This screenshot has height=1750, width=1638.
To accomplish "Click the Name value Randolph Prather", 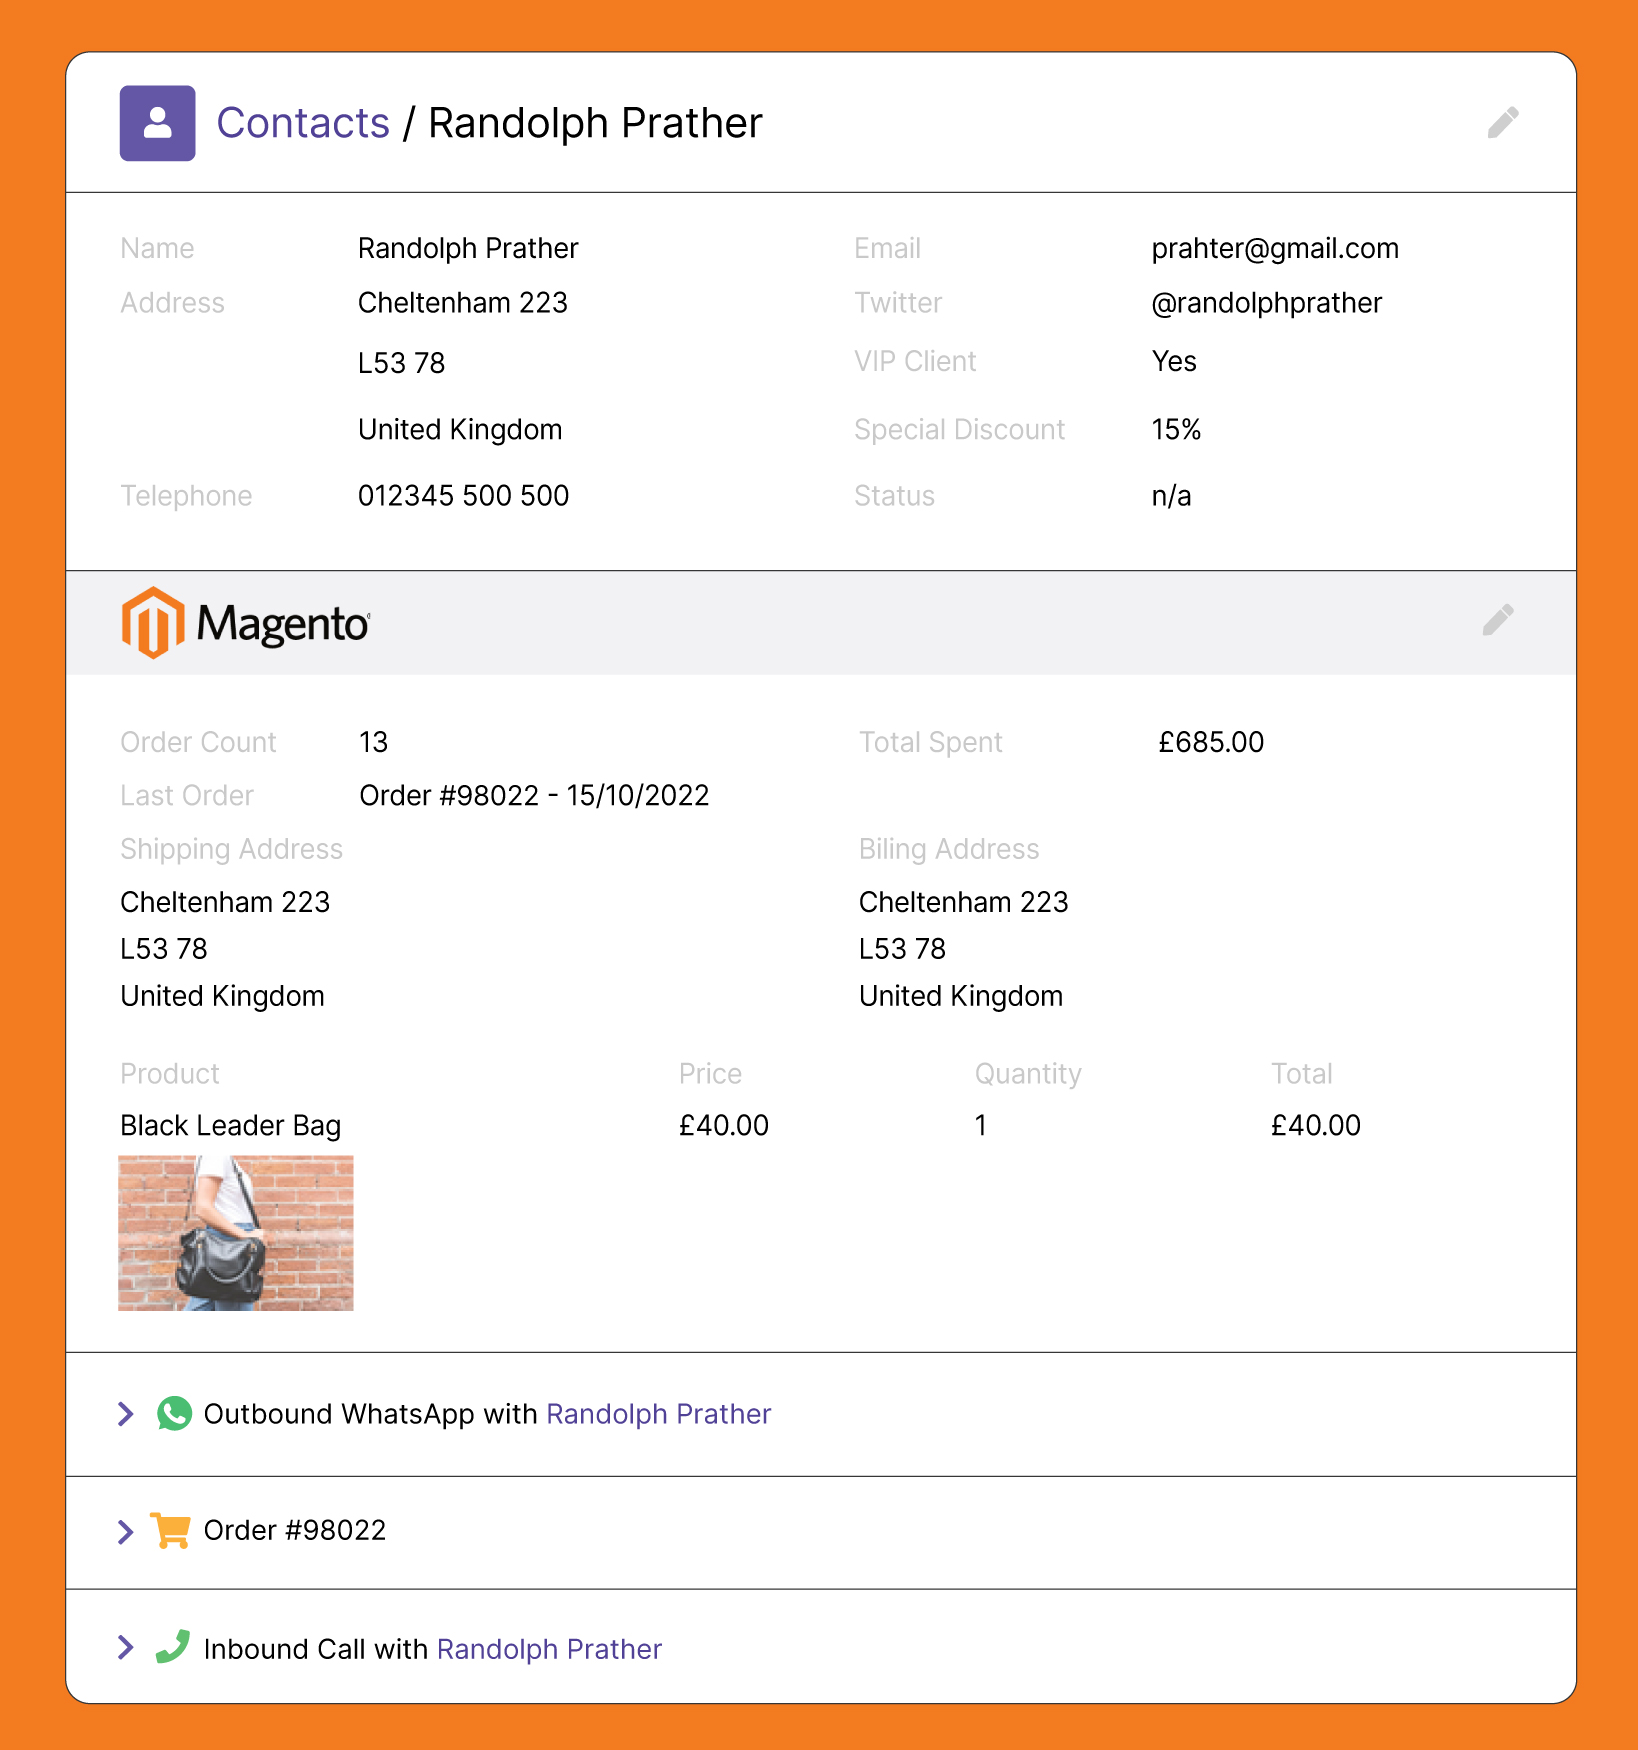I will coord(468,248).
